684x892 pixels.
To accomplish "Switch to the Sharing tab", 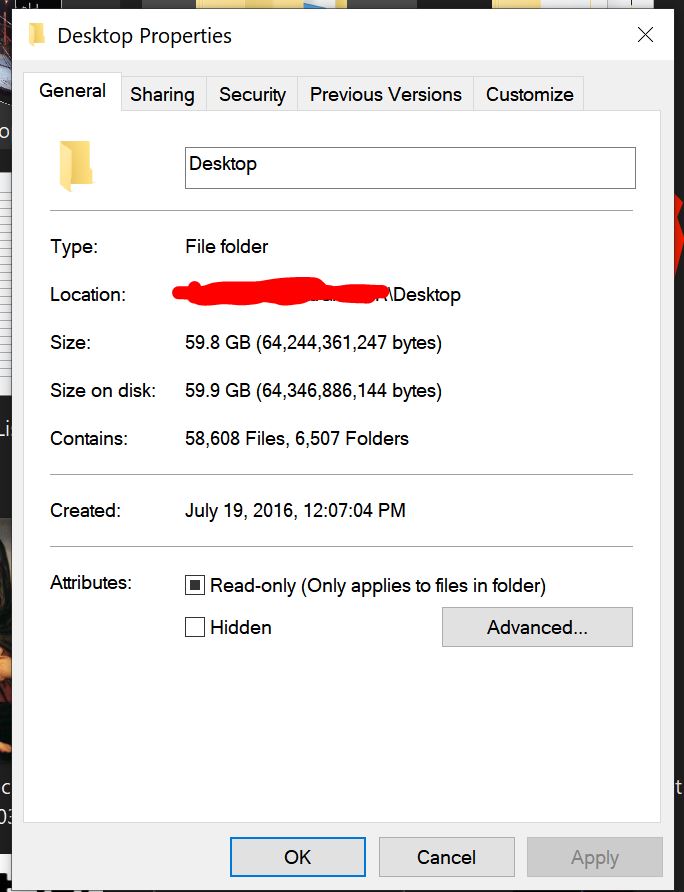I will [162, 94].
